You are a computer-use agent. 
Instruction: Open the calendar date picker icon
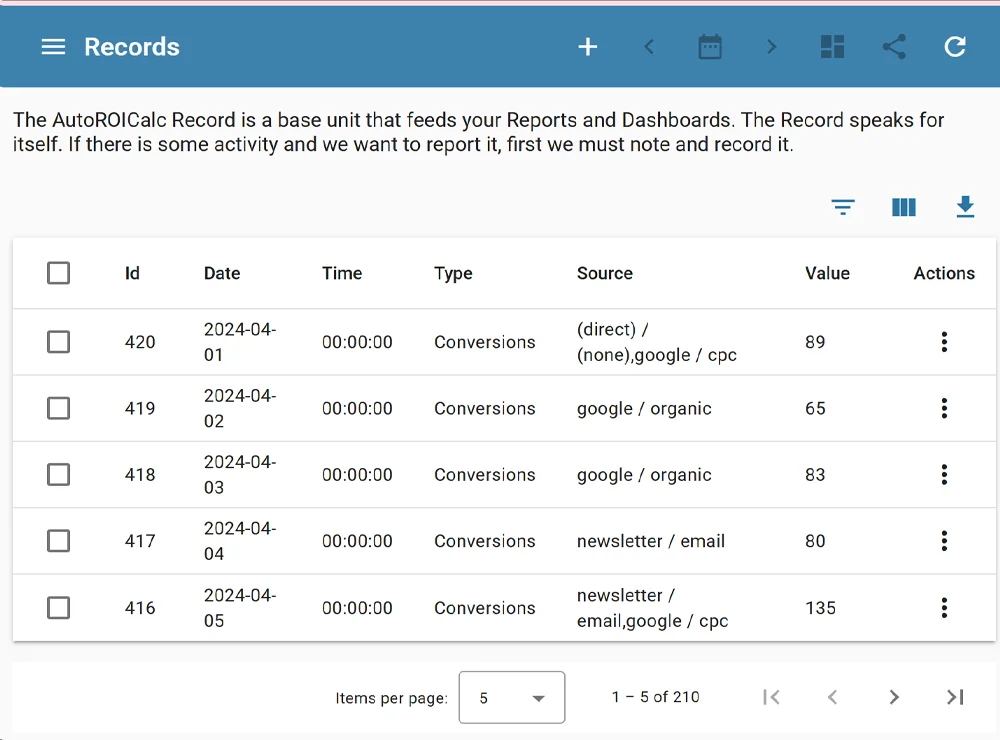pos(710,46)
